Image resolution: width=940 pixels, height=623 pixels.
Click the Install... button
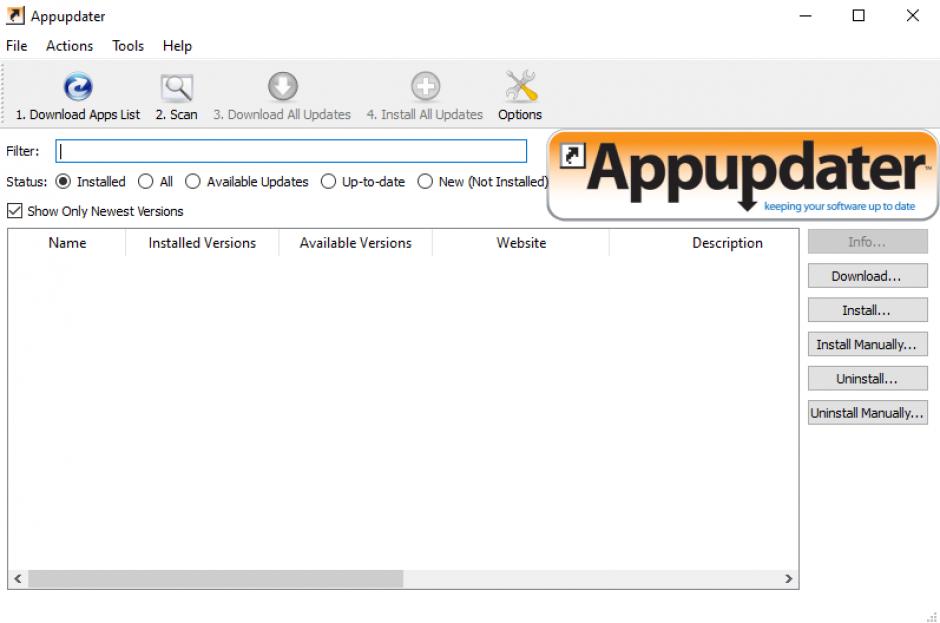(x=867, y=310)
